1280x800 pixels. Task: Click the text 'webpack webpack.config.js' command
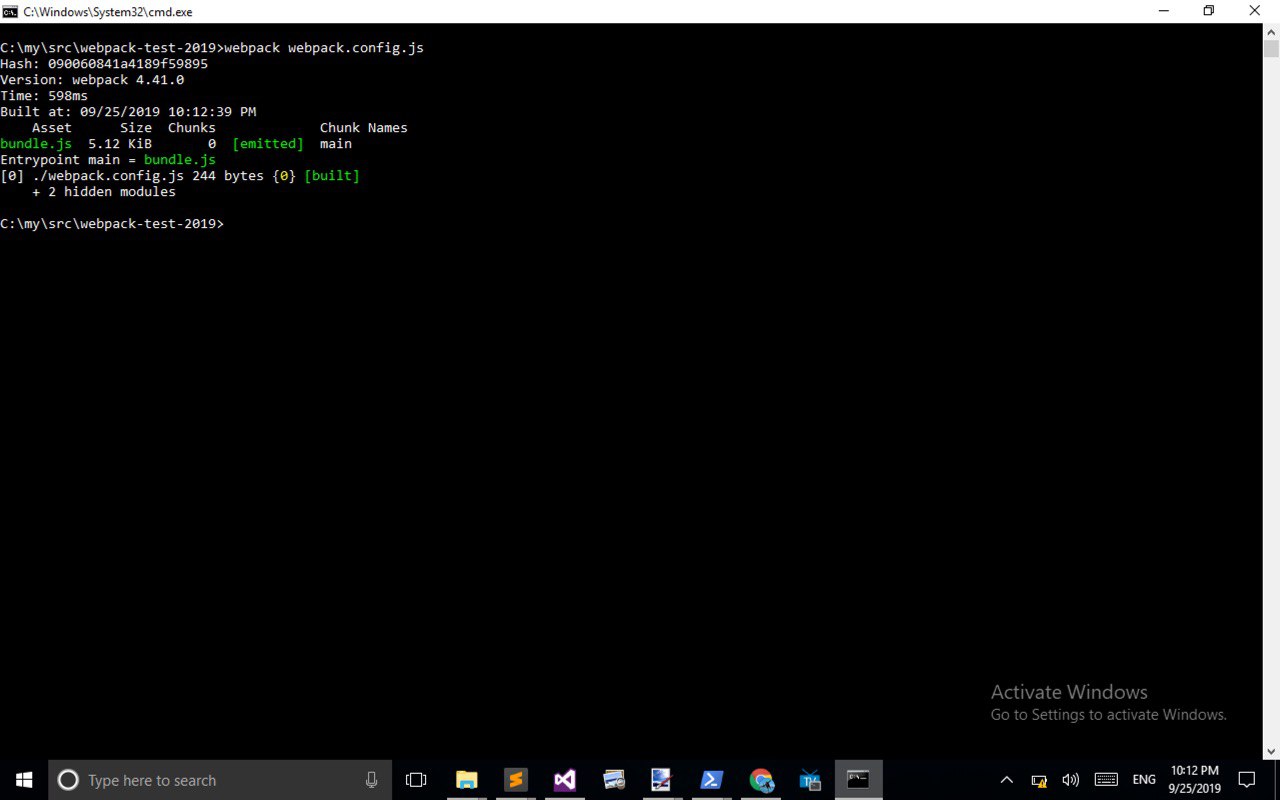tap(324, 48)
